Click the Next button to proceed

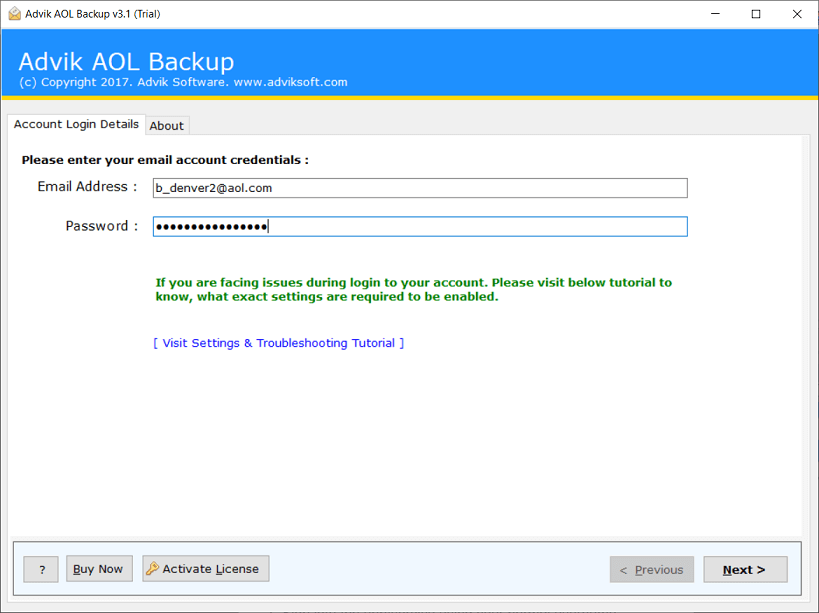point(745,569)
